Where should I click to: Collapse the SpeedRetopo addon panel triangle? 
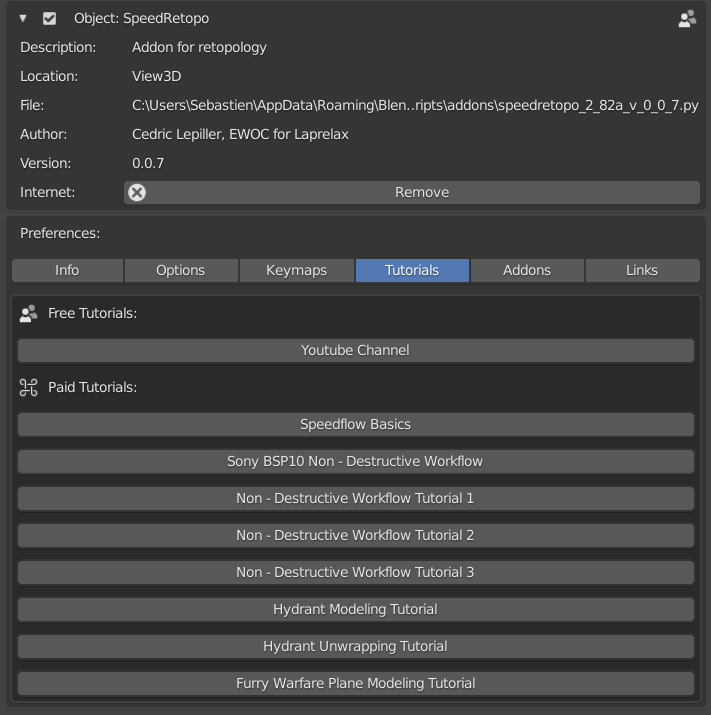tap(23, 18)
